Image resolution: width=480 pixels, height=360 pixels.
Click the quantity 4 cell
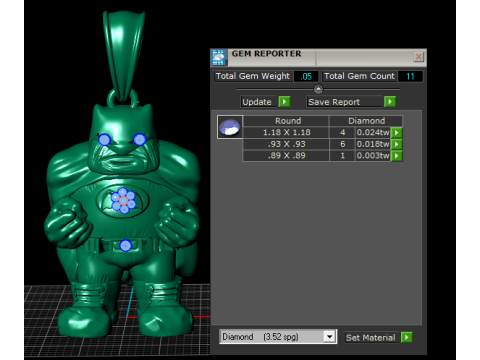pyautogui.click(x=342, y=132)
